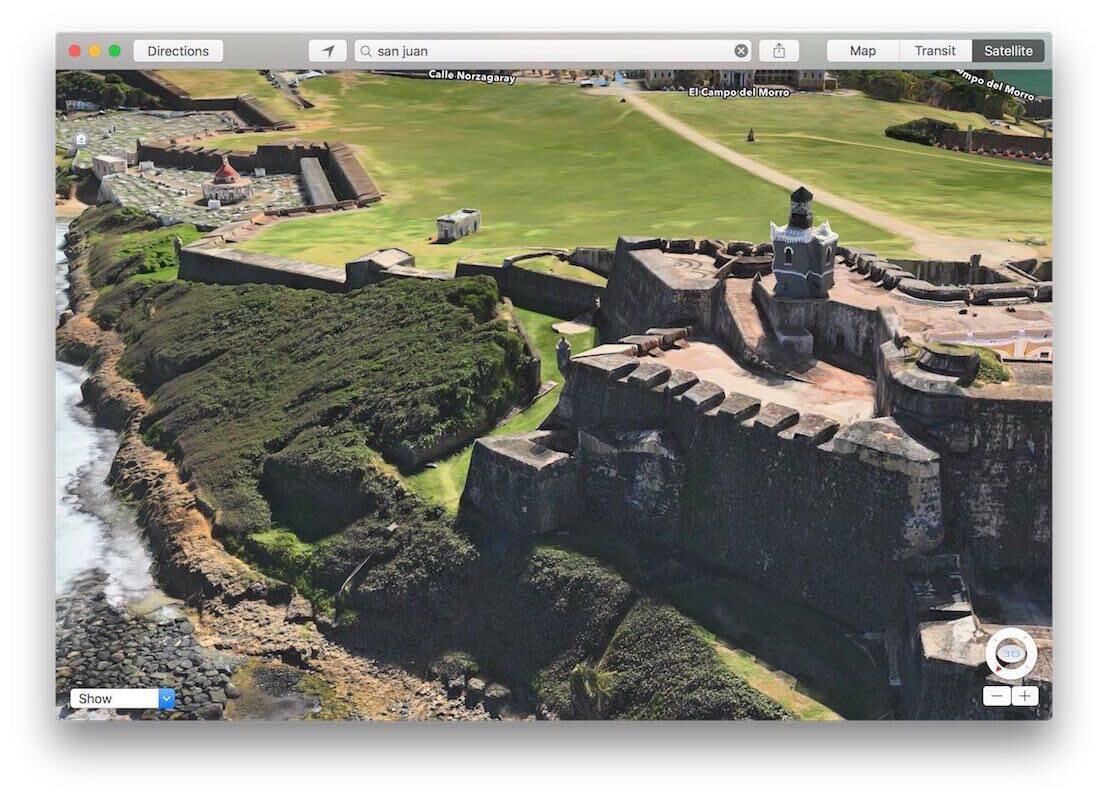Select the Satellite view tab
The width and height of the screenshot is (1108, 800).
(1008, 51)
